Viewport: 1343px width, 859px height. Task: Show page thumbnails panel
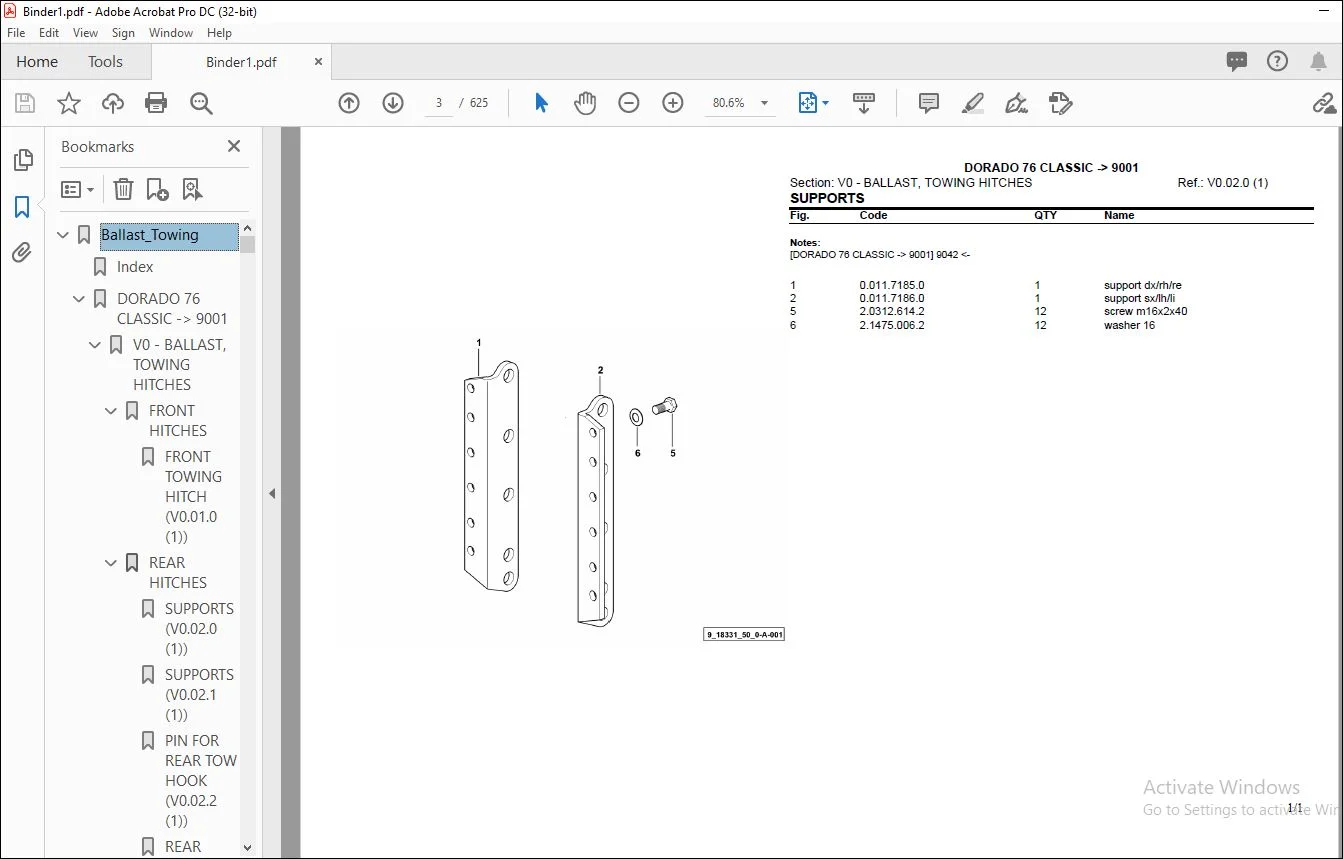(22, 160)
